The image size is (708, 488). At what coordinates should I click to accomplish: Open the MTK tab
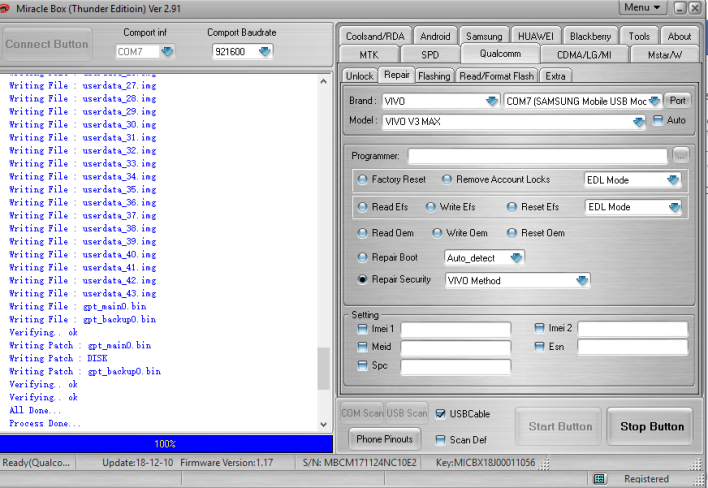coord(367,53)
